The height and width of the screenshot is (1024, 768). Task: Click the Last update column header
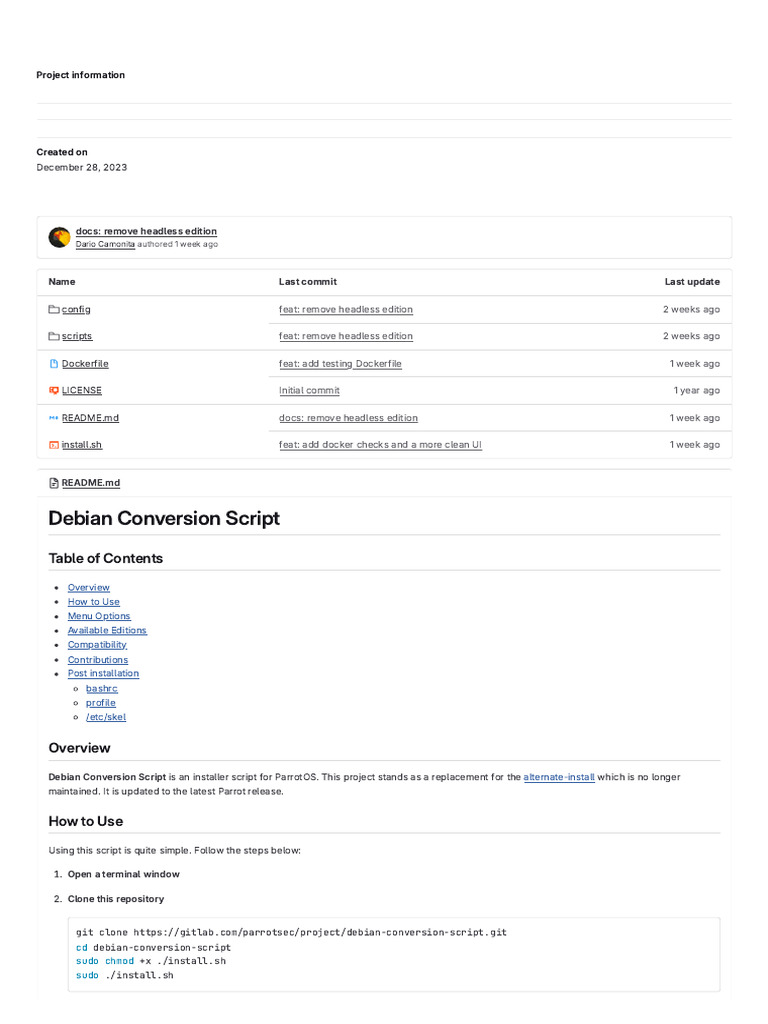coord(692,282)
